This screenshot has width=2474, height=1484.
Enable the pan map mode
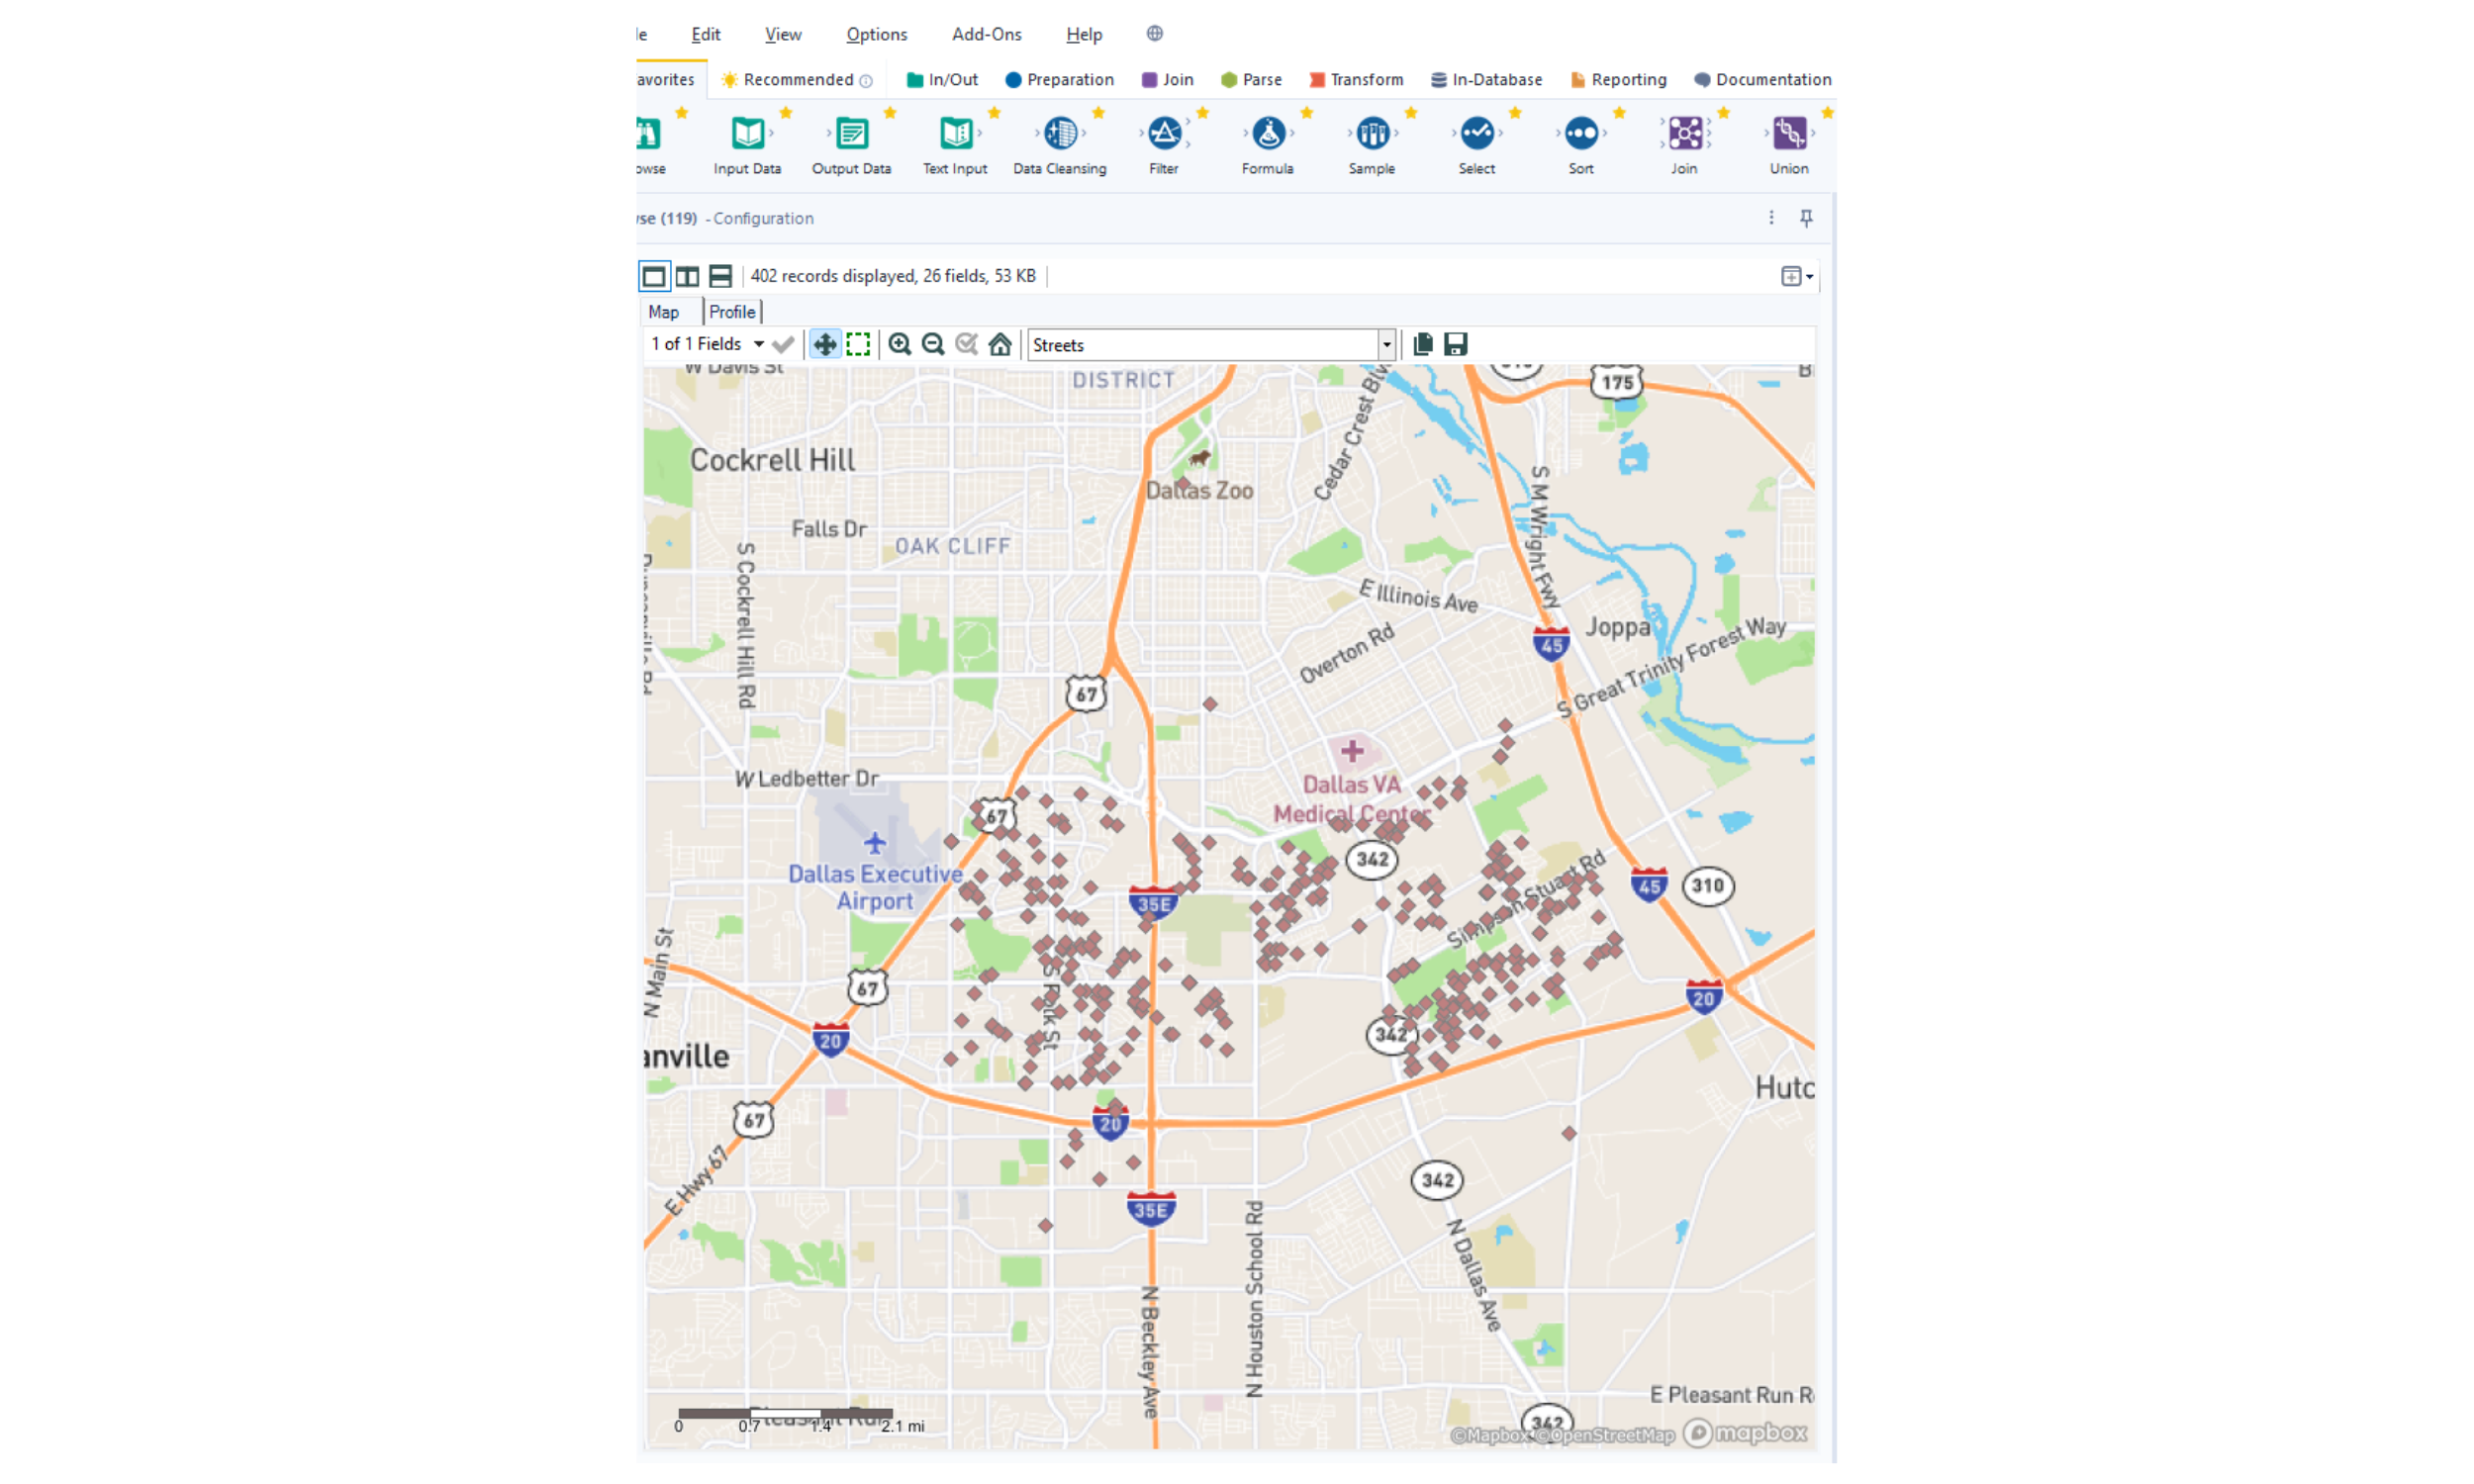tap(824, 345)
